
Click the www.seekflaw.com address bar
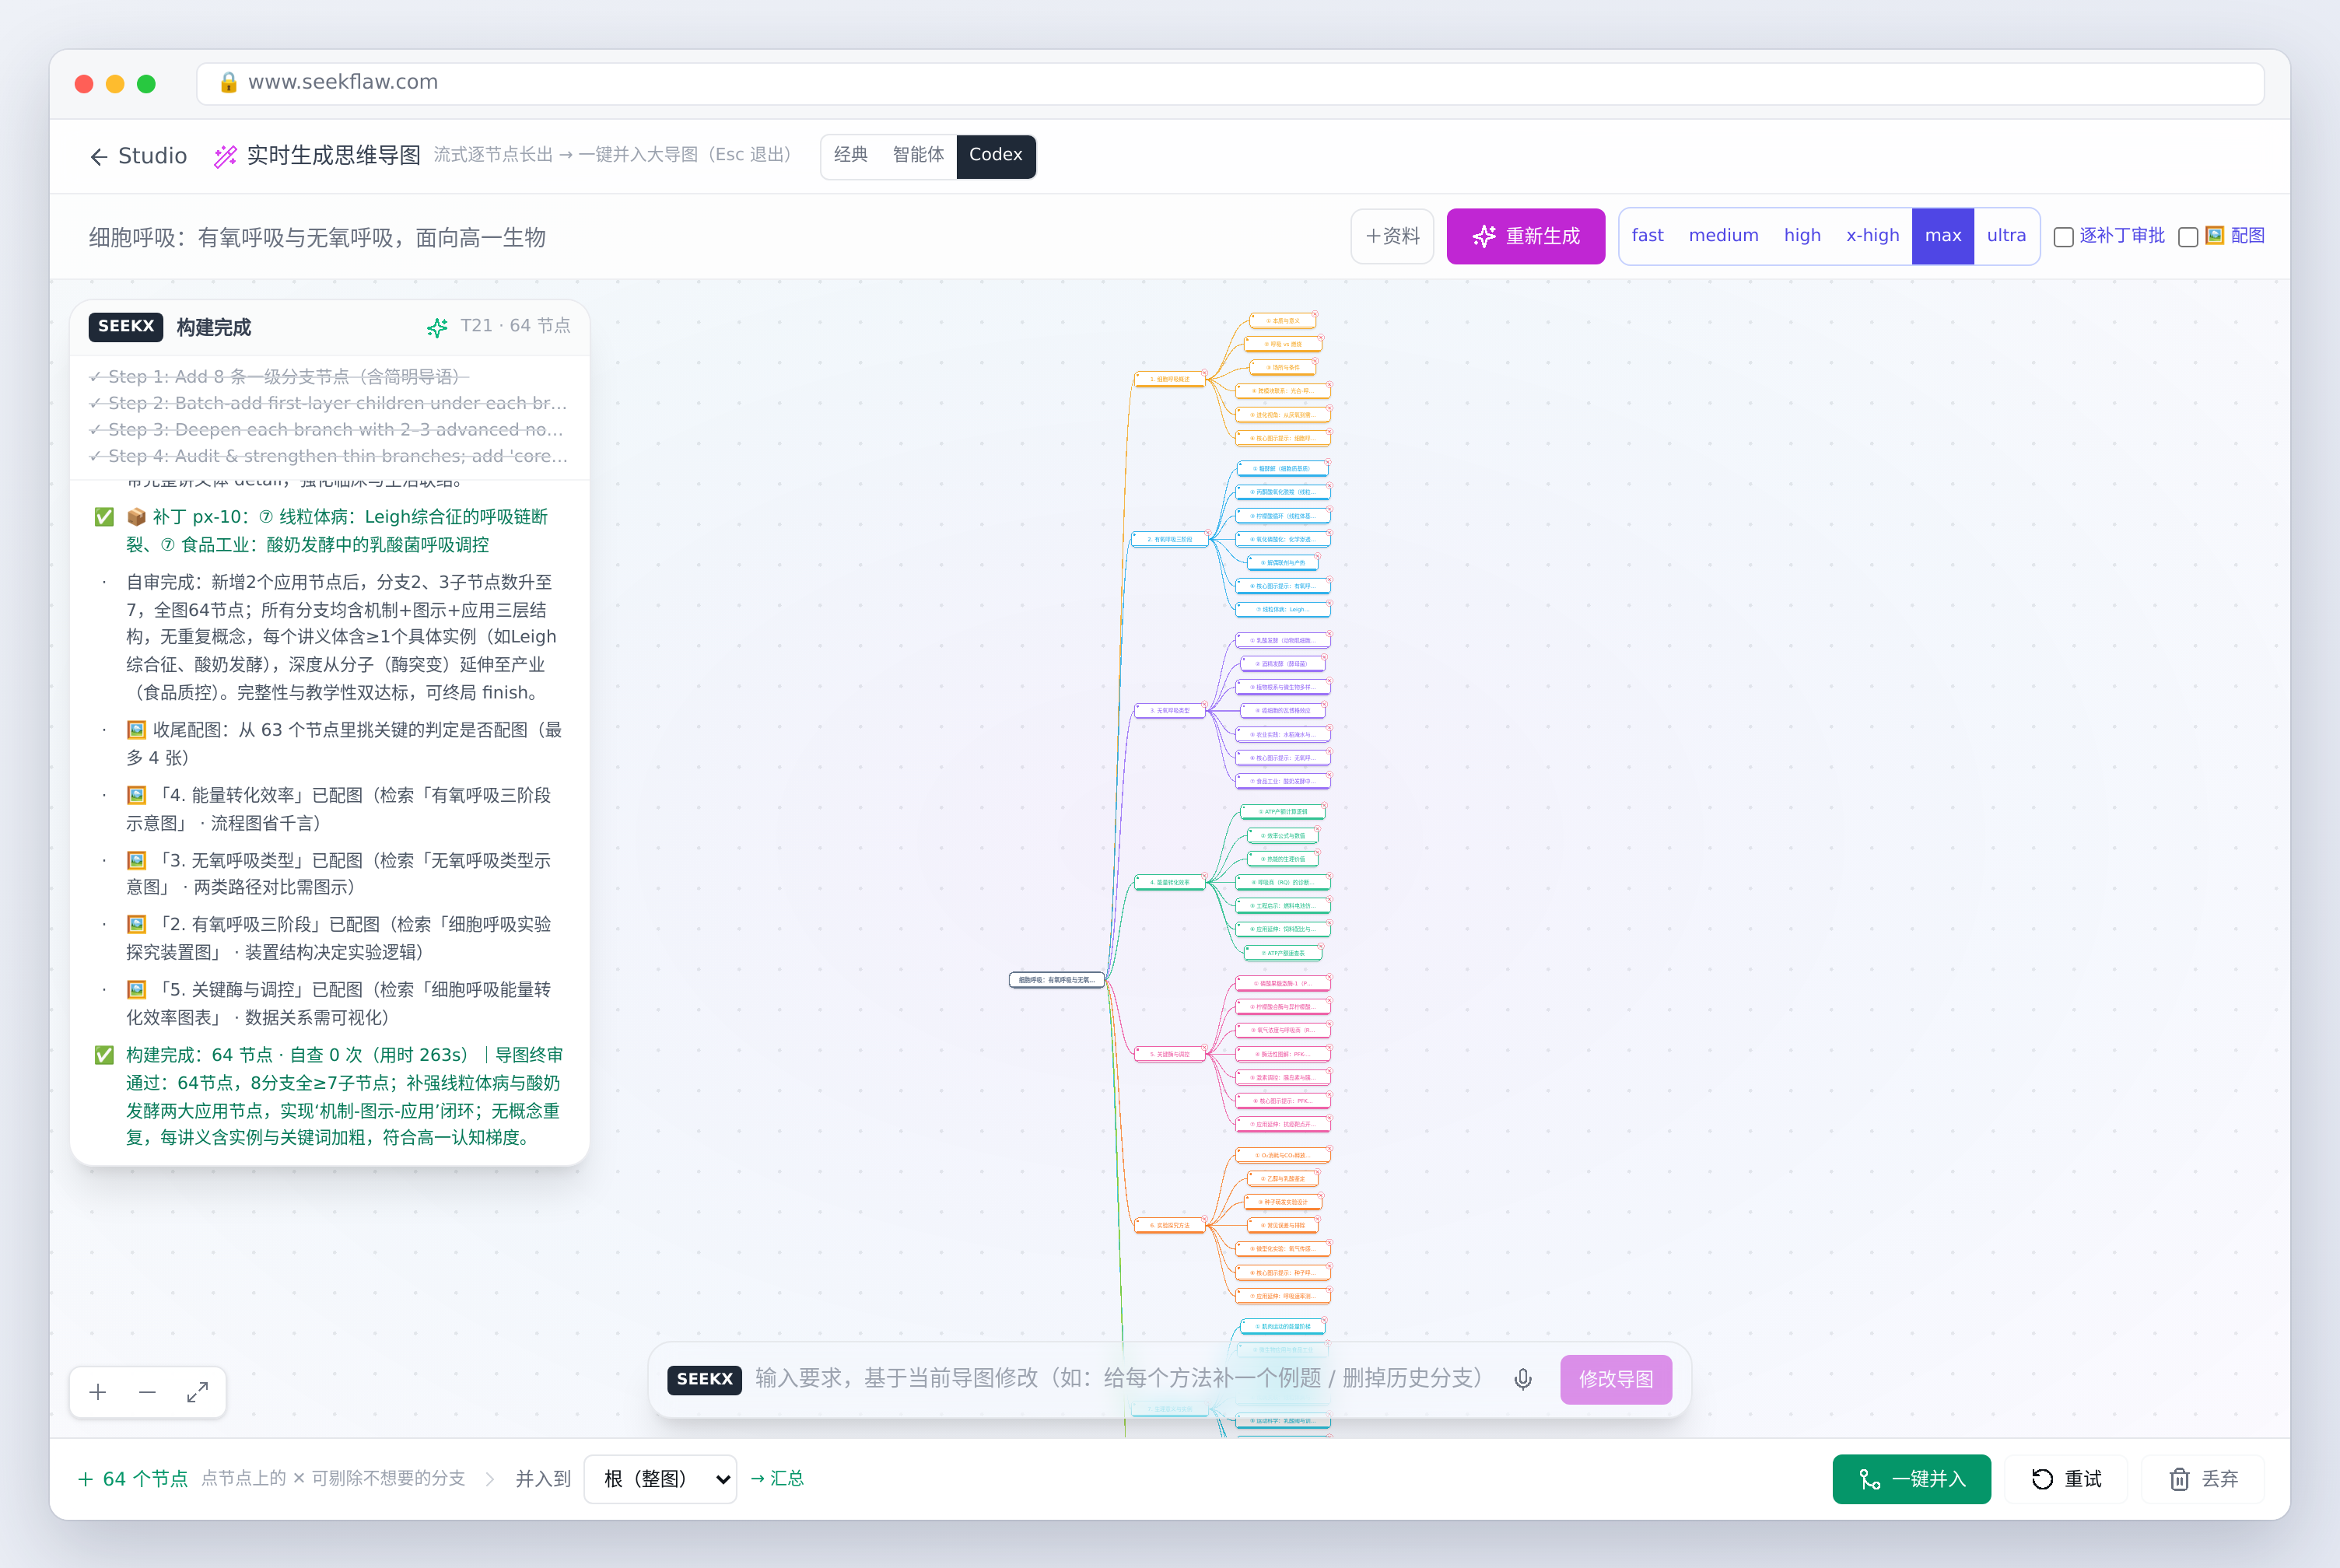click(1230, 83)
